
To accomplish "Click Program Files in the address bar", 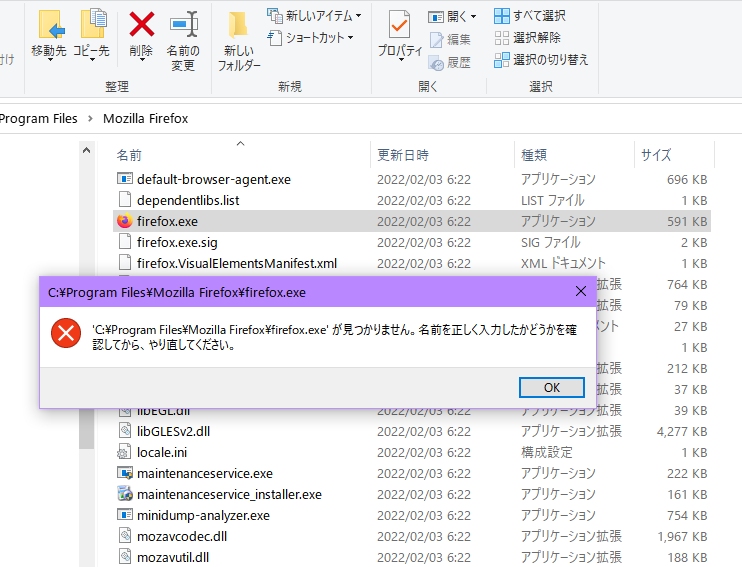I will [x=38, y=118].
